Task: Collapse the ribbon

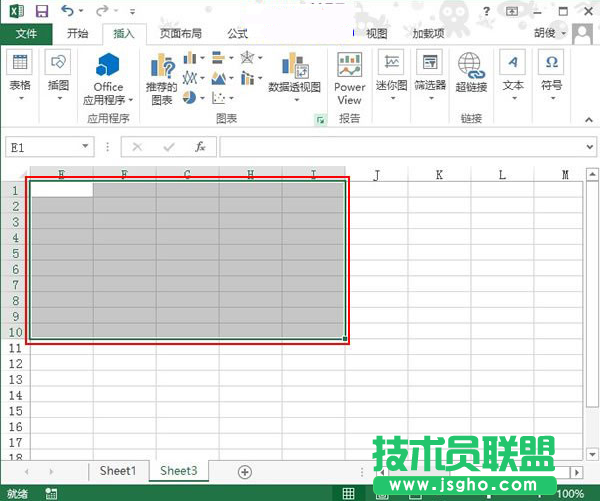Action: pyautogui.click(x=589, y=120)
